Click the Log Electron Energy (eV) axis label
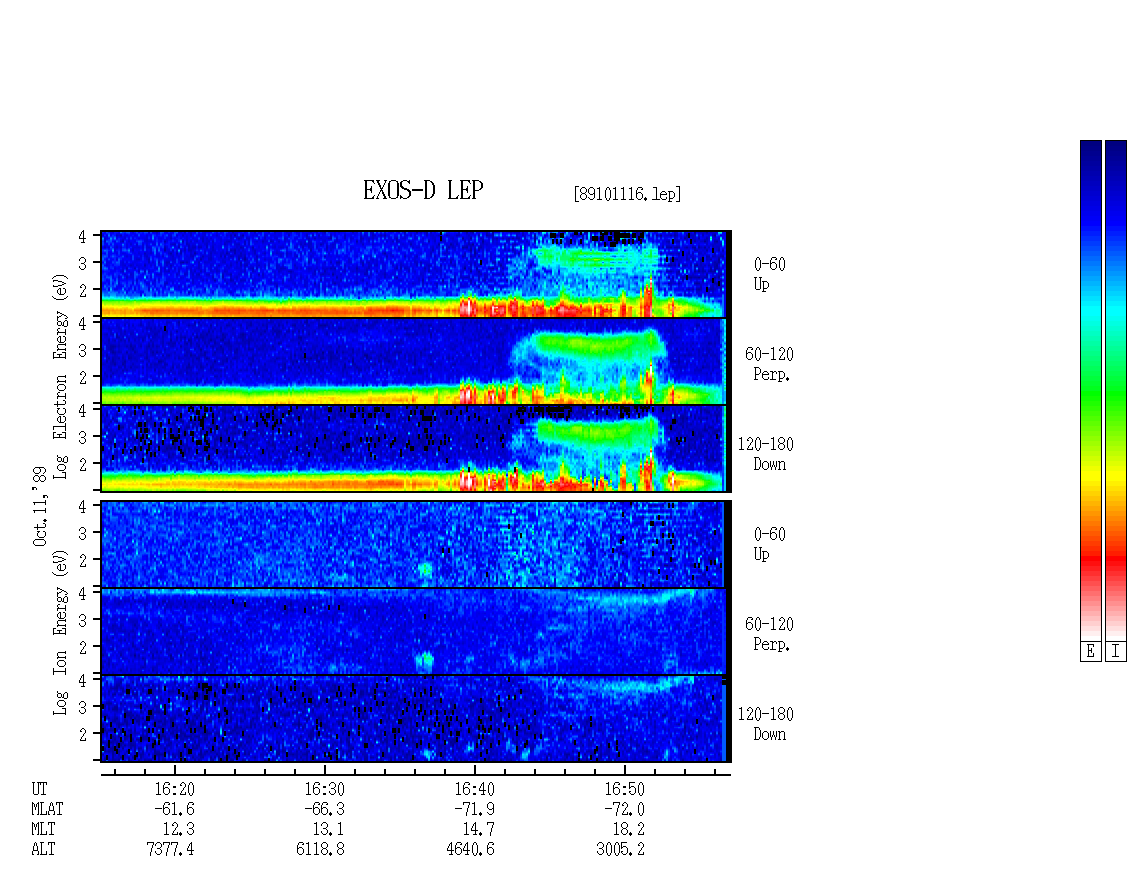 (61, 376)
